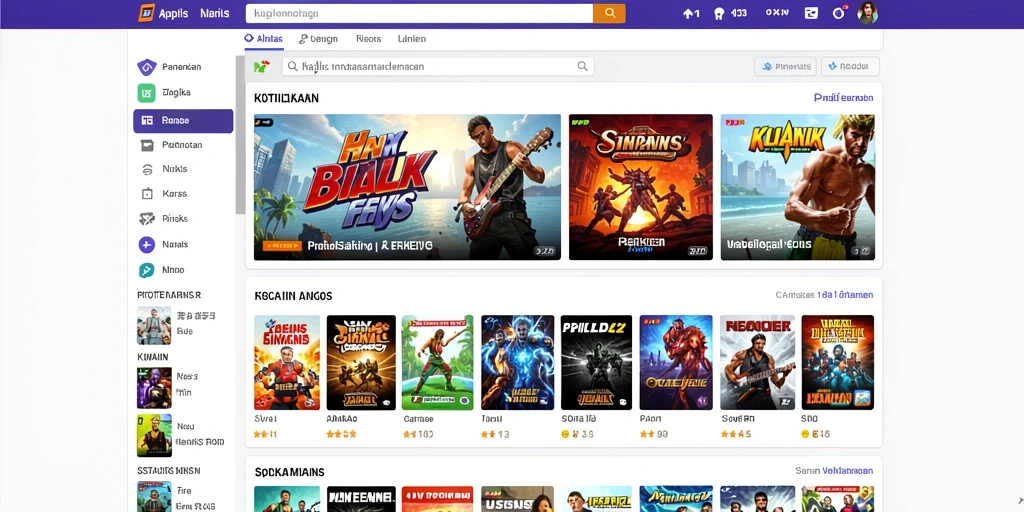The width and height of the screenshot is (1024, 512).
Task: Click the teal Nnoo sidebar icon
Action: point(147,270)
